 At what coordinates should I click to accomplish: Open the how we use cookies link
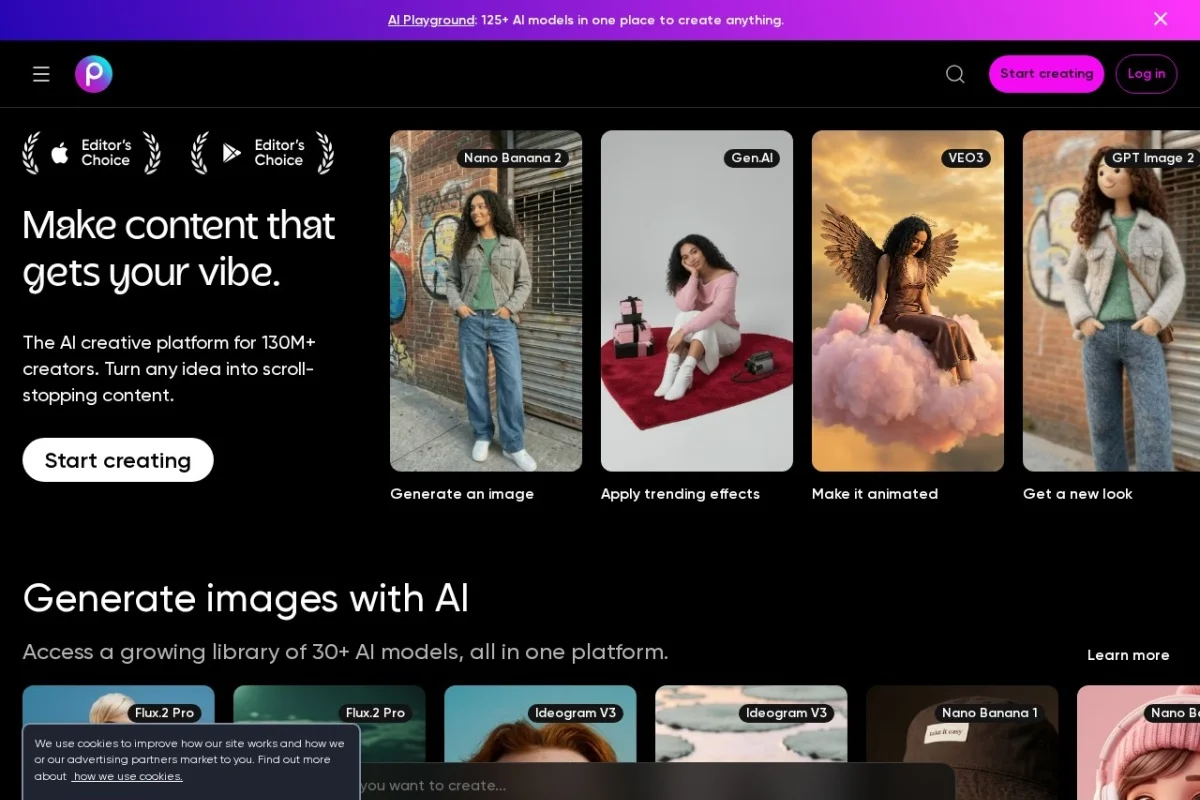(x=127, y=777)
